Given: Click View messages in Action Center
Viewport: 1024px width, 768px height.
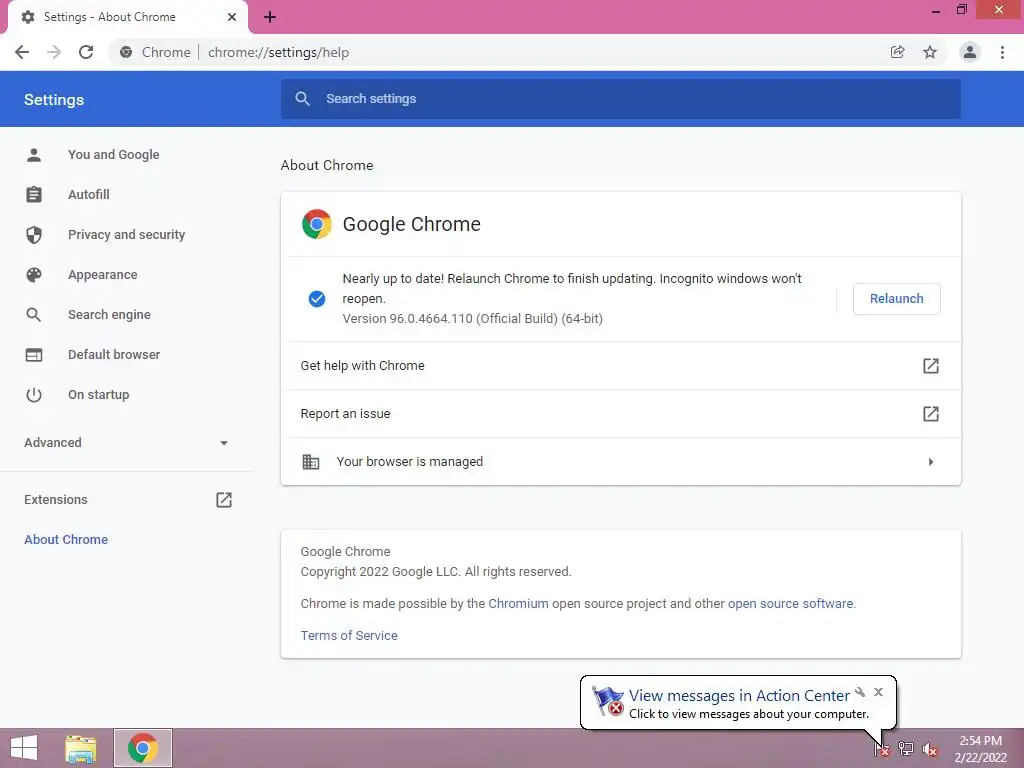Looking at the screenshot, I should point(739,696).
